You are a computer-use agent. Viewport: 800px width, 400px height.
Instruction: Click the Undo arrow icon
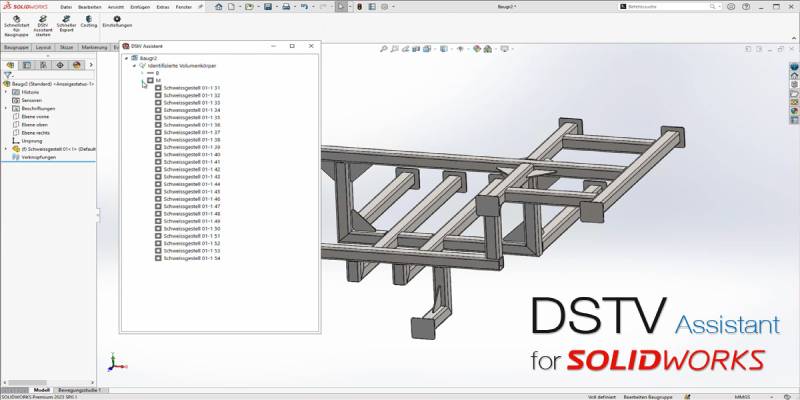(305, 7)
